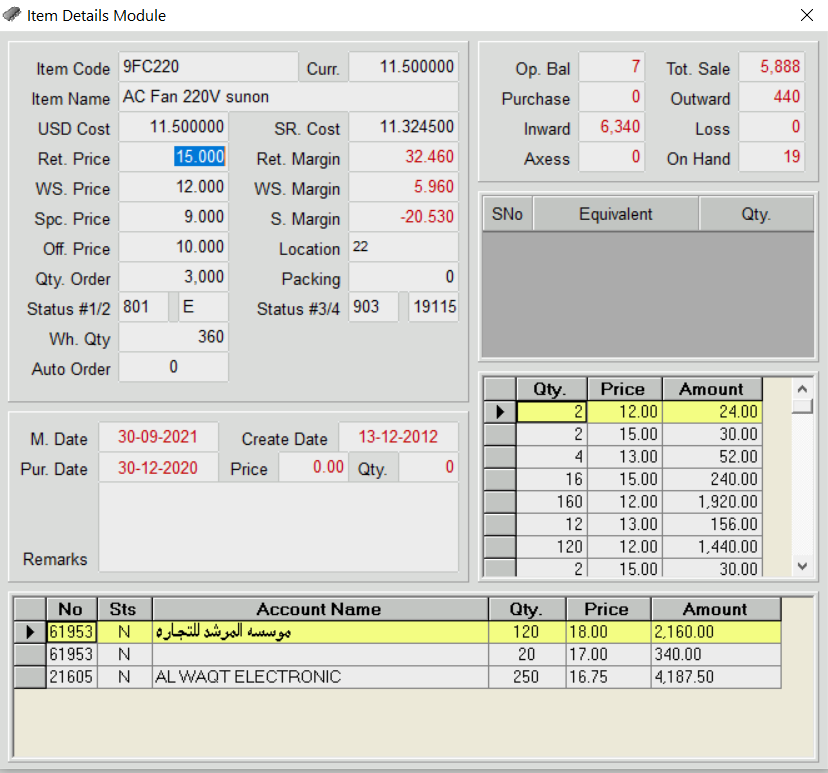This screenshot has width=828, height=773.
Task: Click the app icon in title bar
Action: (13, 15)
